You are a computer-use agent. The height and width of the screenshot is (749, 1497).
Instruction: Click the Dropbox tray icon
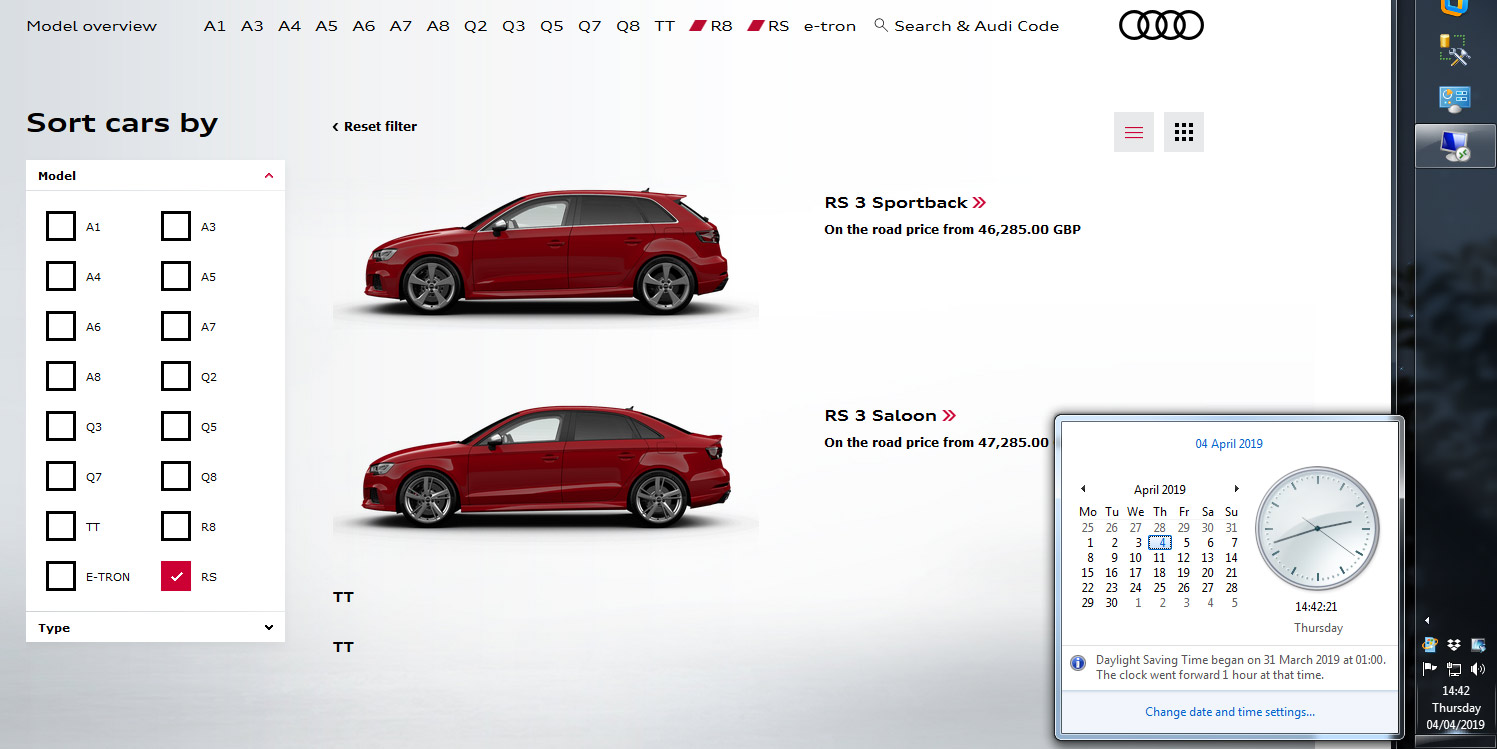[1453, 645]
